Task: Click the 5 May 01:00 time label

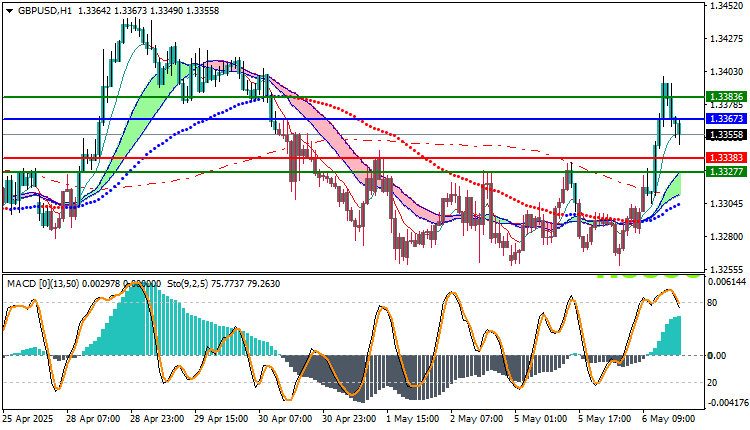Action: tap(541, 419)
